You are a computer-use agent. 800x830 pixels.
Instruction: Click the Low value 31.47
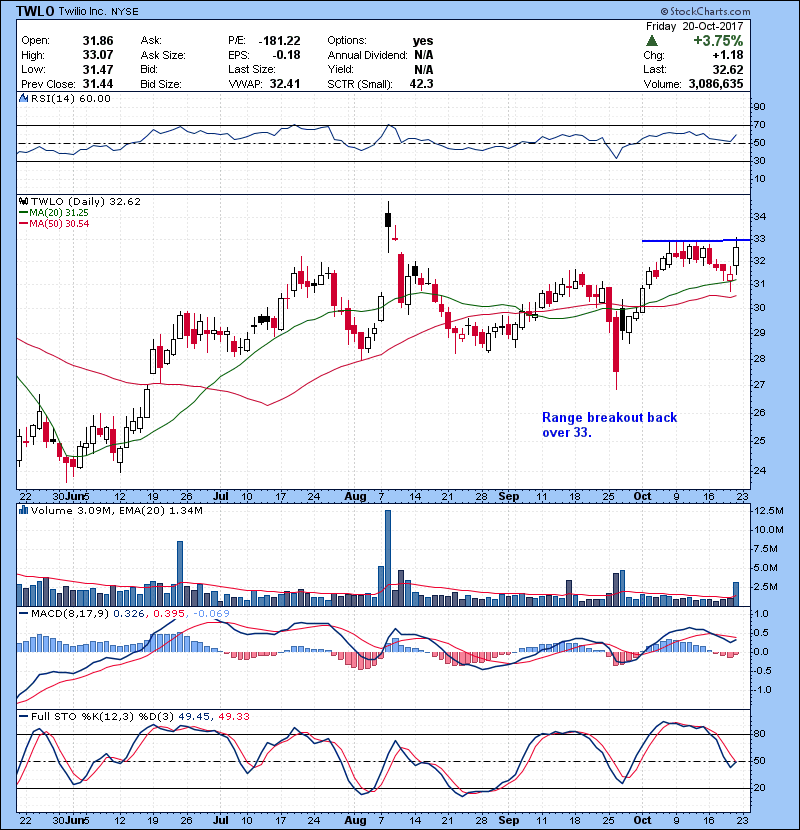(x=98, y=69)
